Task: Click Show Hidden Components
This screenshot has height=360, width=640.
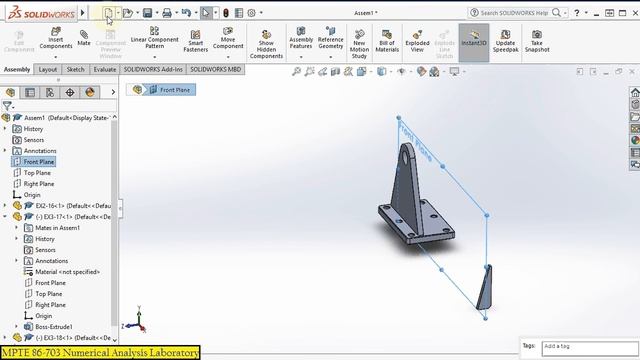Action: point(266,44)
